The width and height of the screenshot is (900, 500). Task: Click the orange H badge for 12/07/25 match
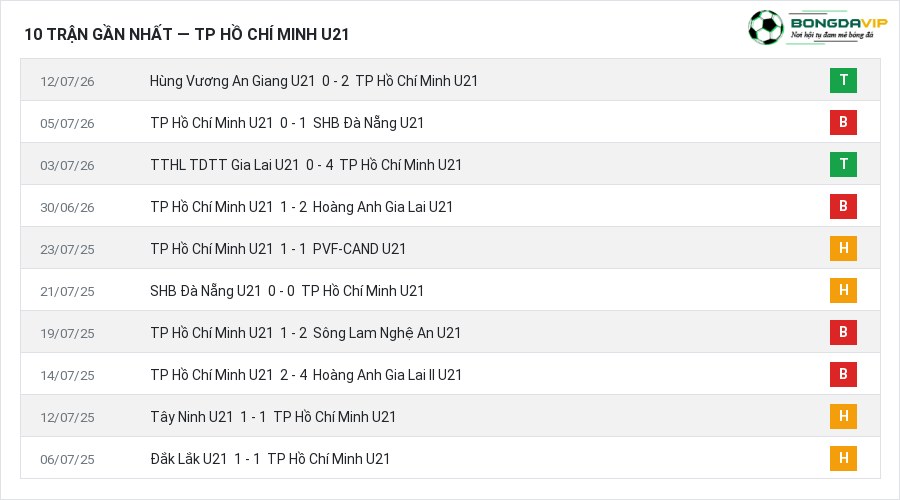click(843, 416)
